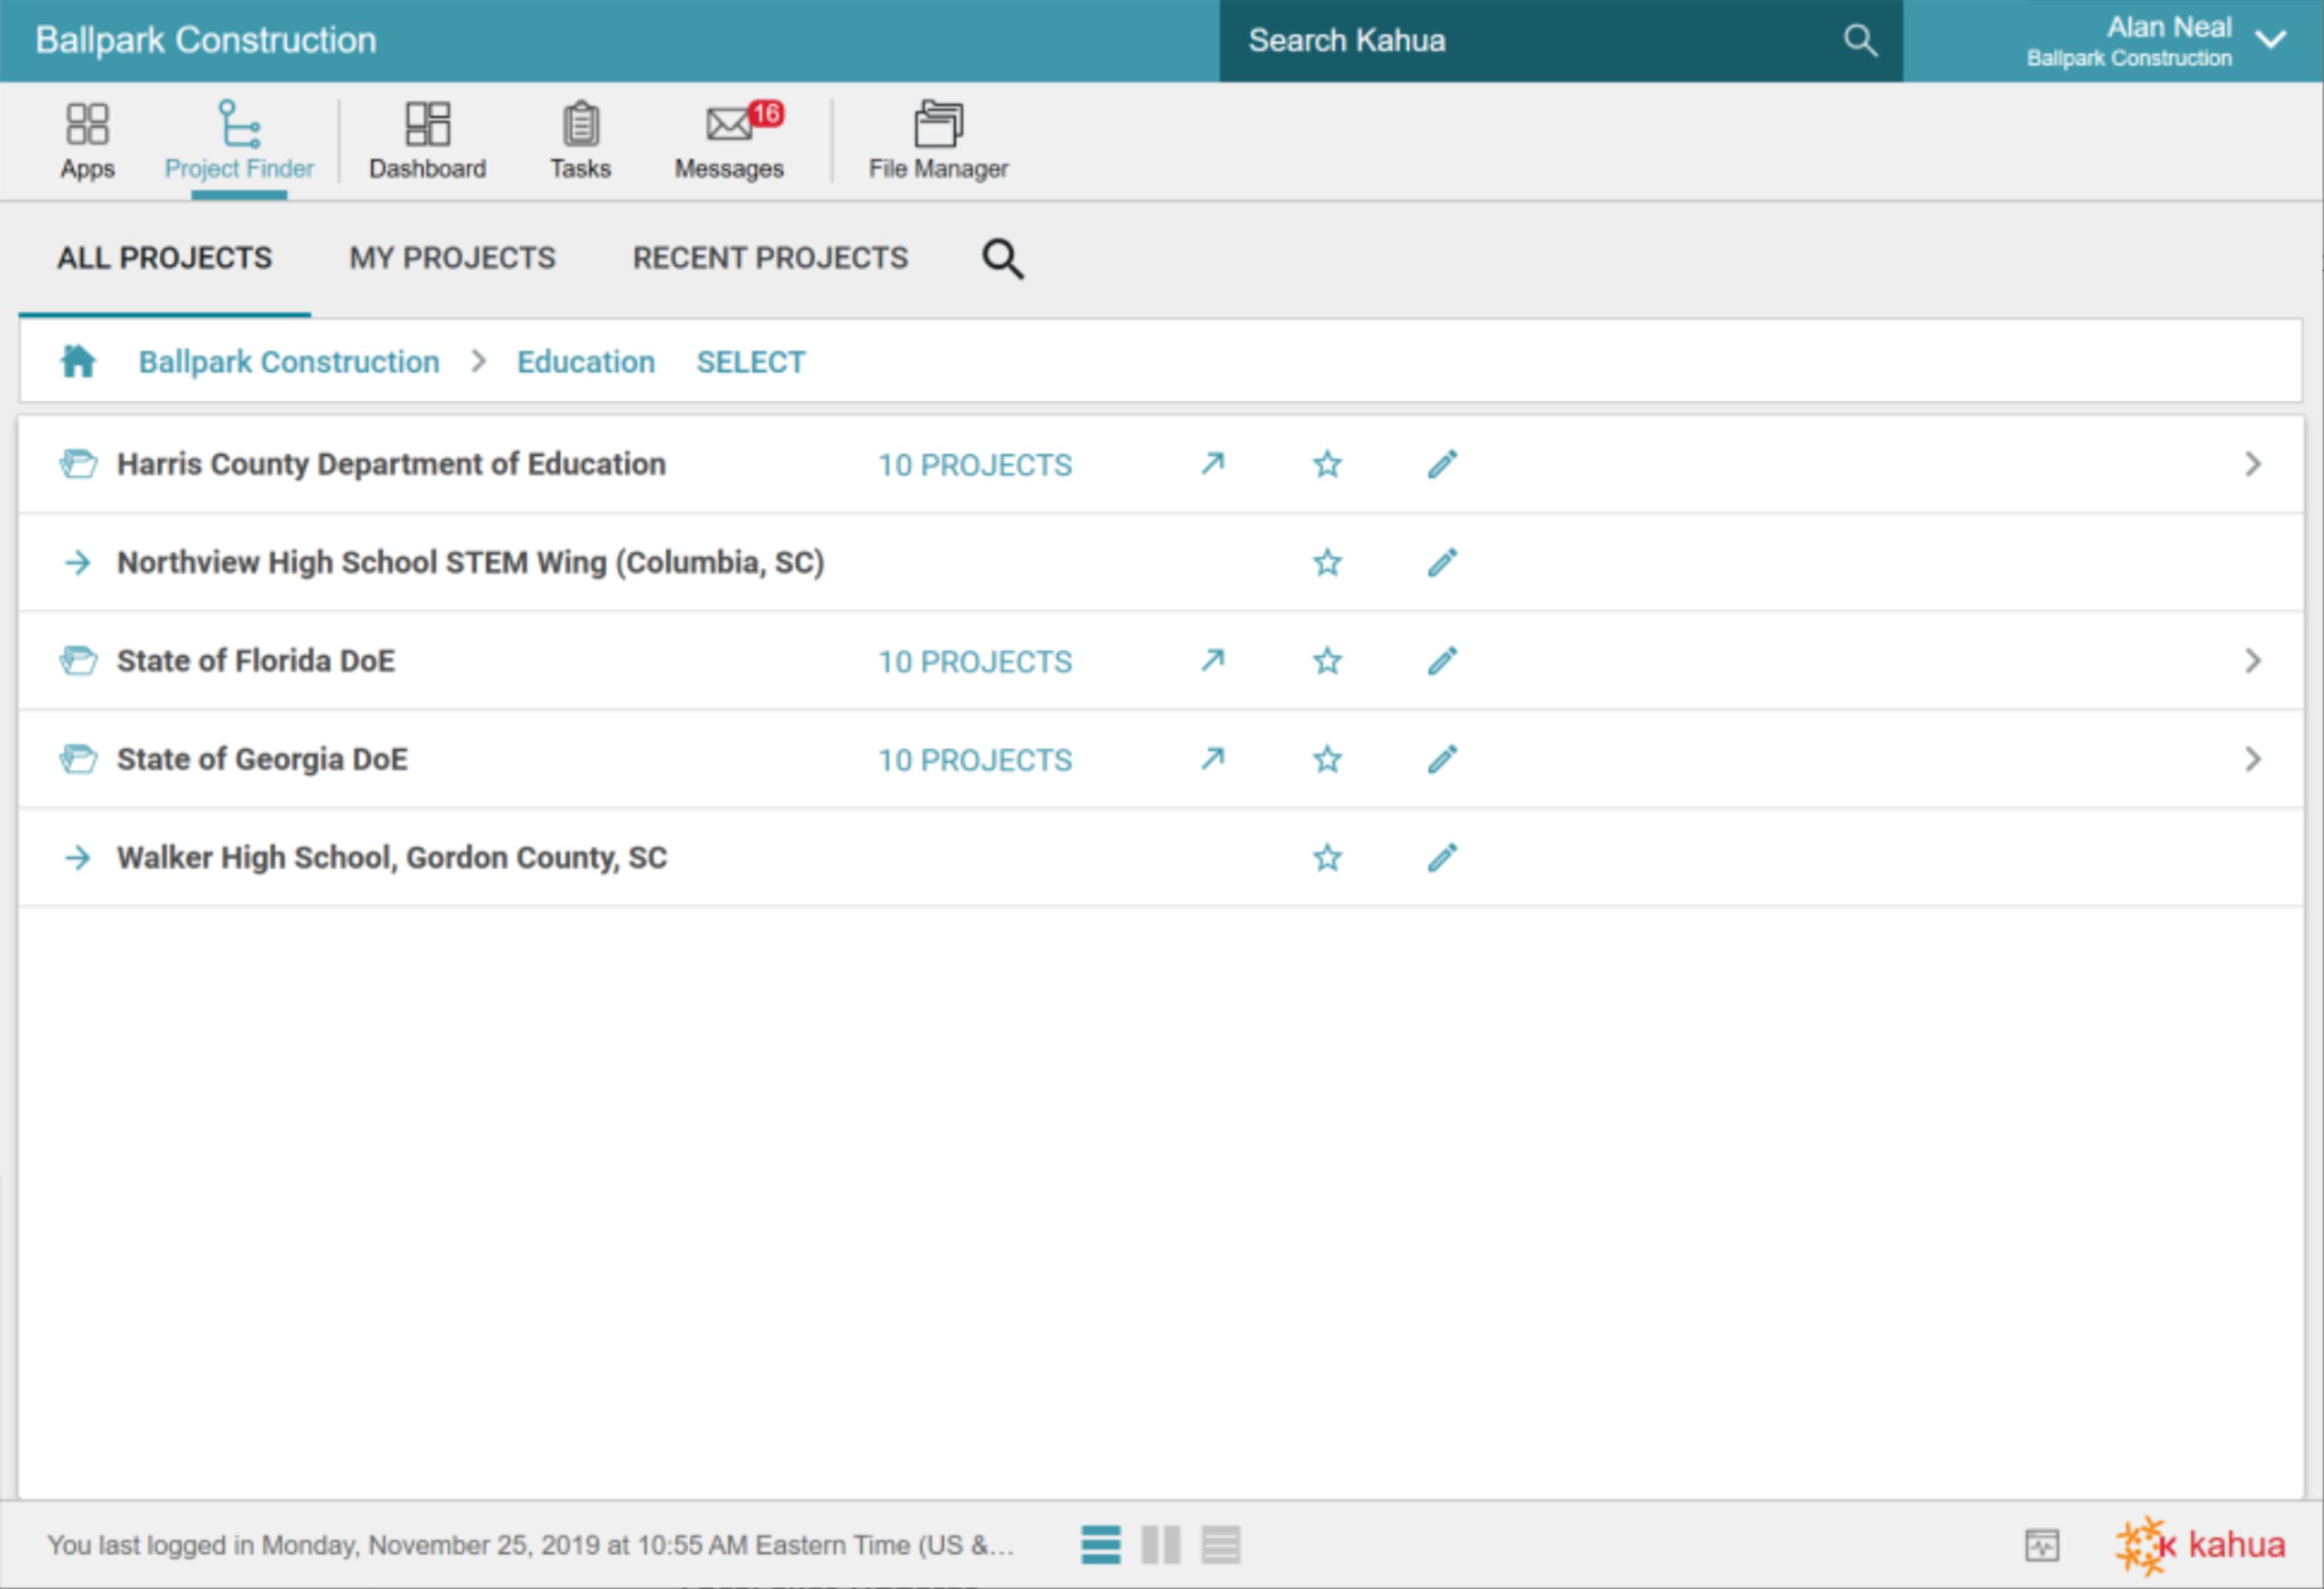This screenshot has width=2324, height=1589.
Task: Expand Harris County Department of Education chevron
Action: pos(2252,464)
